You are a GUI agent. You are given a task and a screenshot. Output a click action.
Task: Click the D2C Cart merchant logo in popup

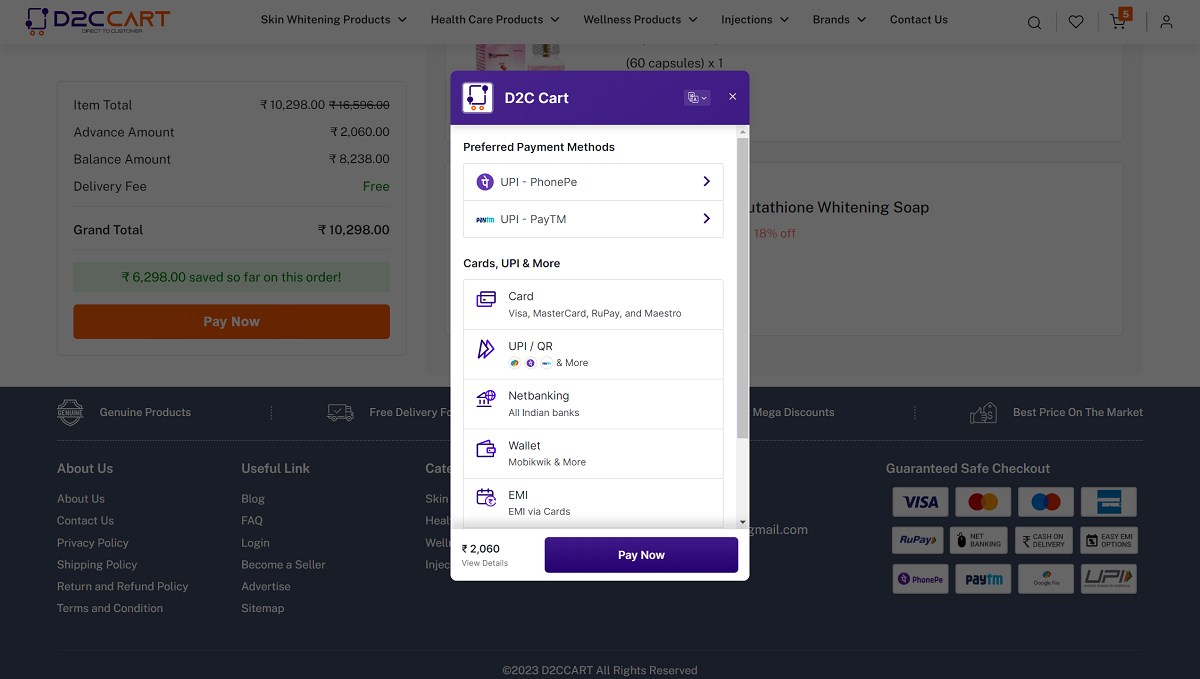478,97
